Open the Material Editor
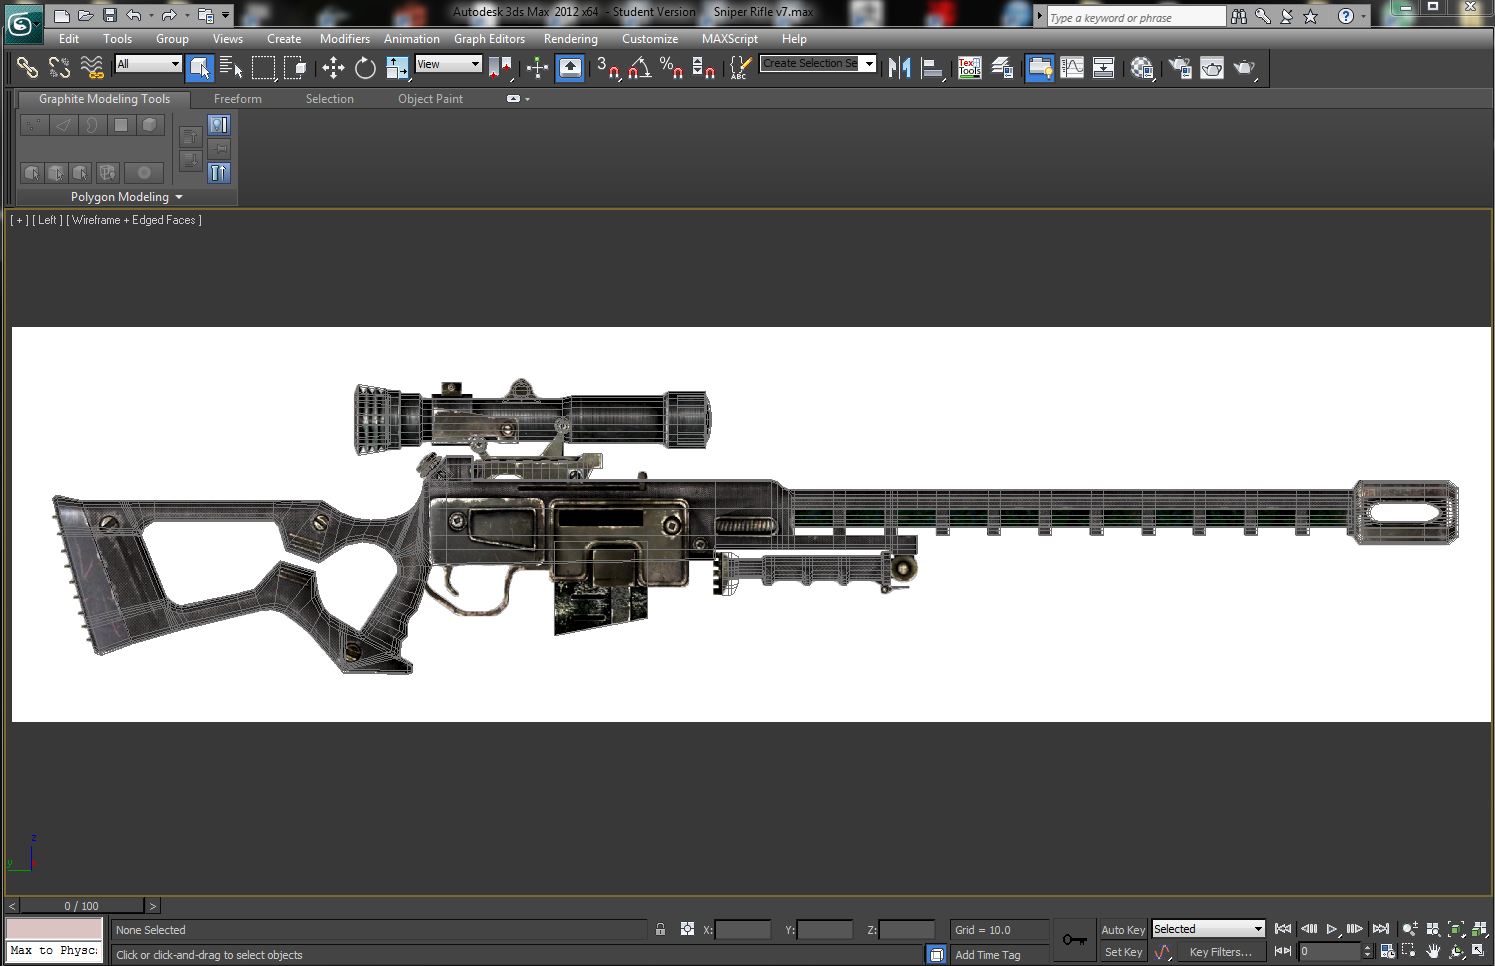This screenshot has width=1495, height=966. (x=1143, y=67)
